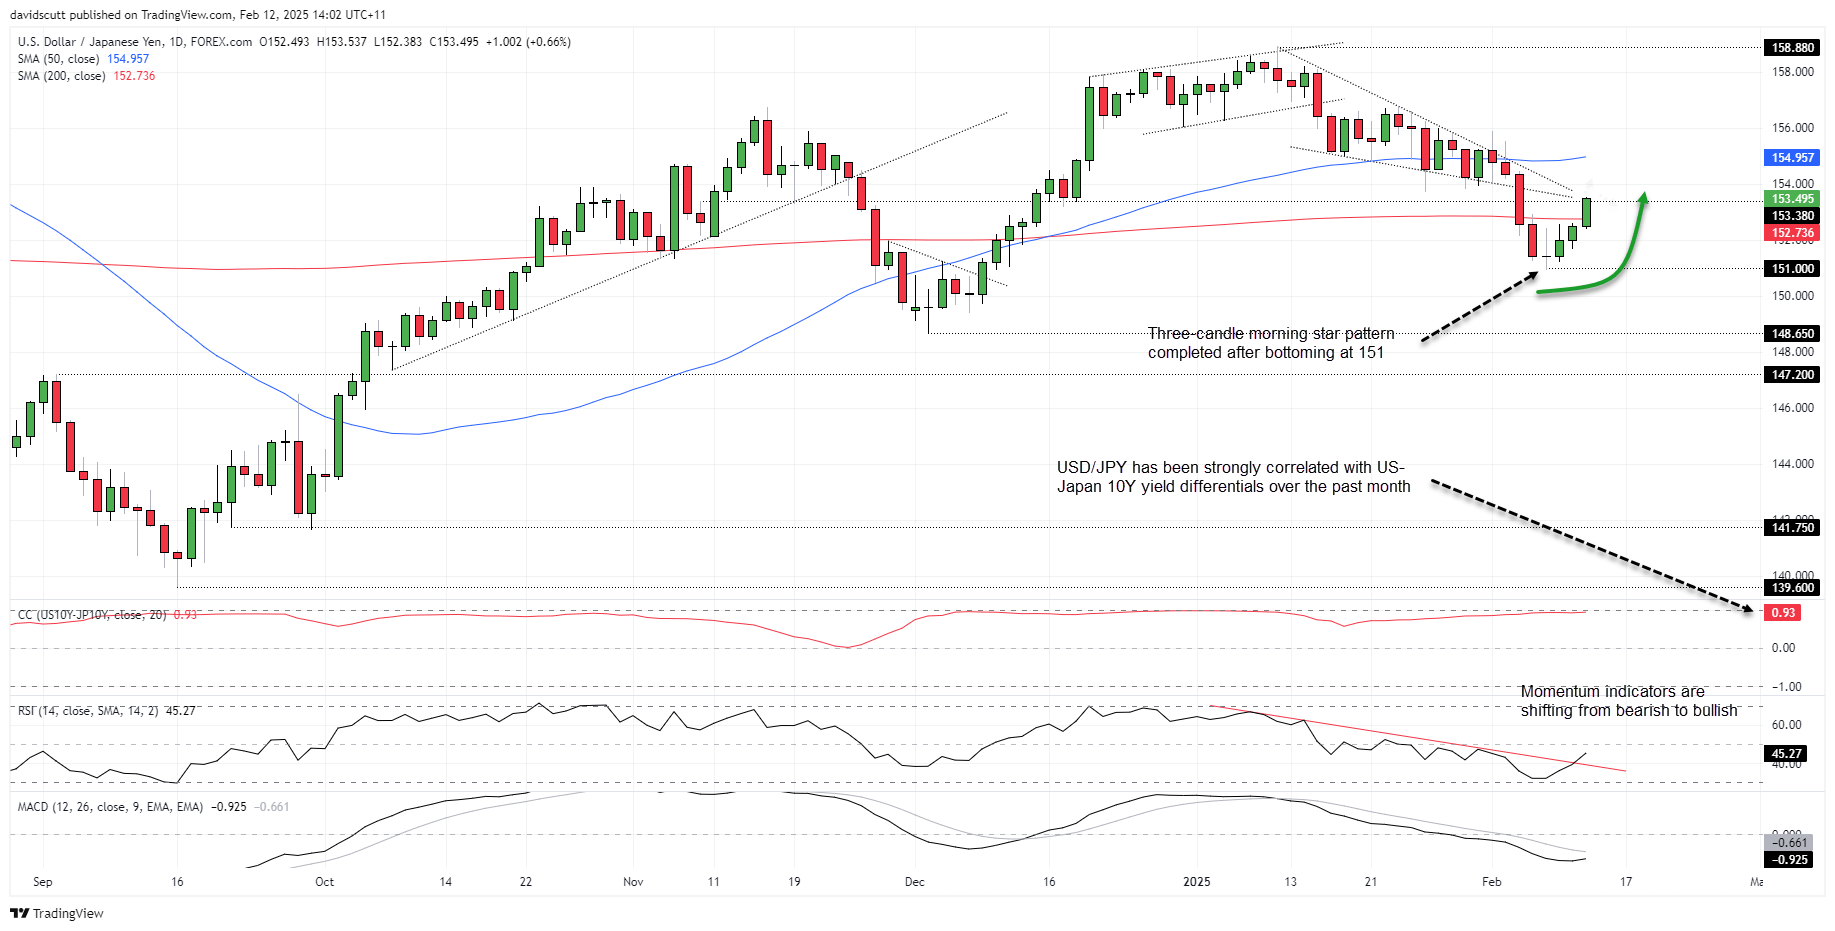Click the 'Three-candle morning star pattern' annotation
1835x931 pixels.
1270,343
